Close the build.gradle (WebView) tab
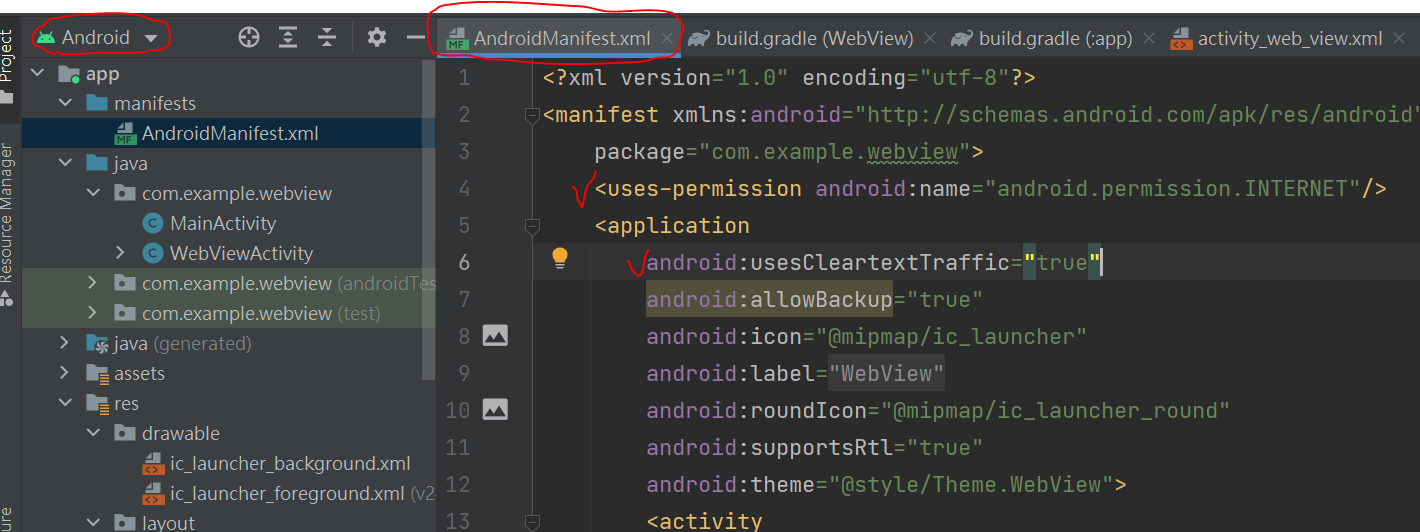Image resolution: width=1420 pixels, height=532 pixels. pos(930,39)
